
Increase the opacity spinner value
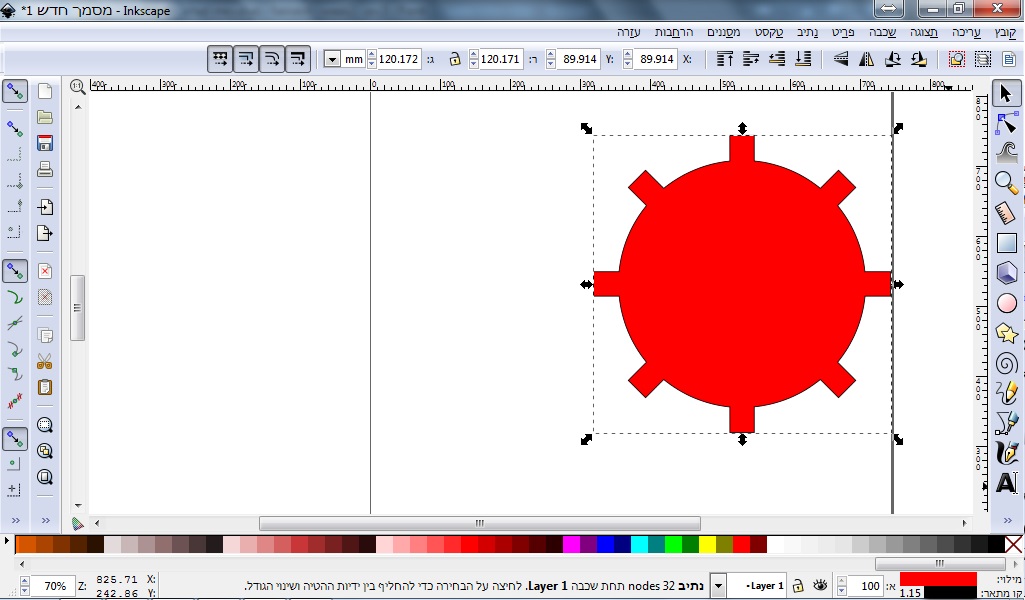pyautogui.click(x=843, y=580)
